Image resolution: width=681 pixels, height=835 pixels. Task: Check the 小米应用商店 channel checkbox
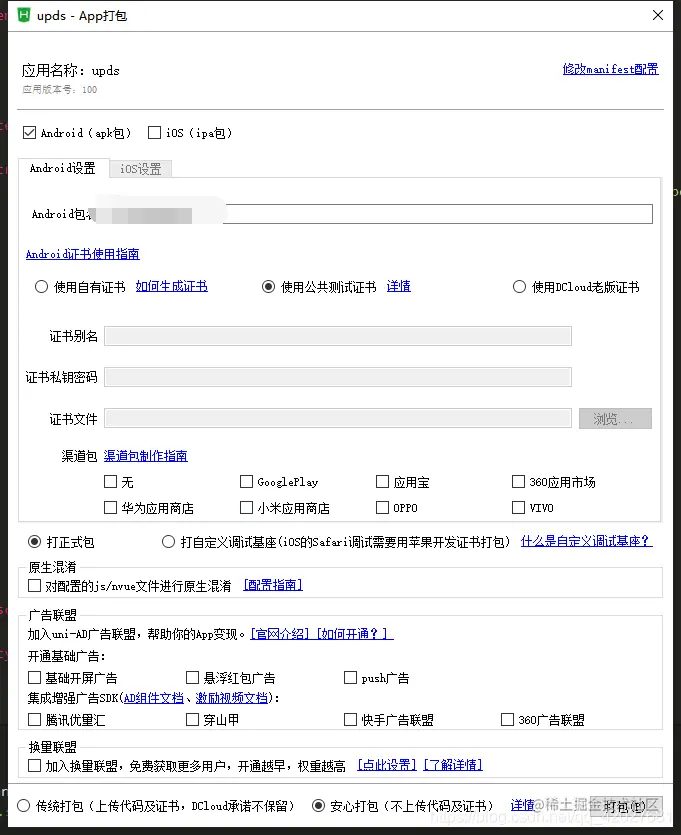[x=246, y=507]
